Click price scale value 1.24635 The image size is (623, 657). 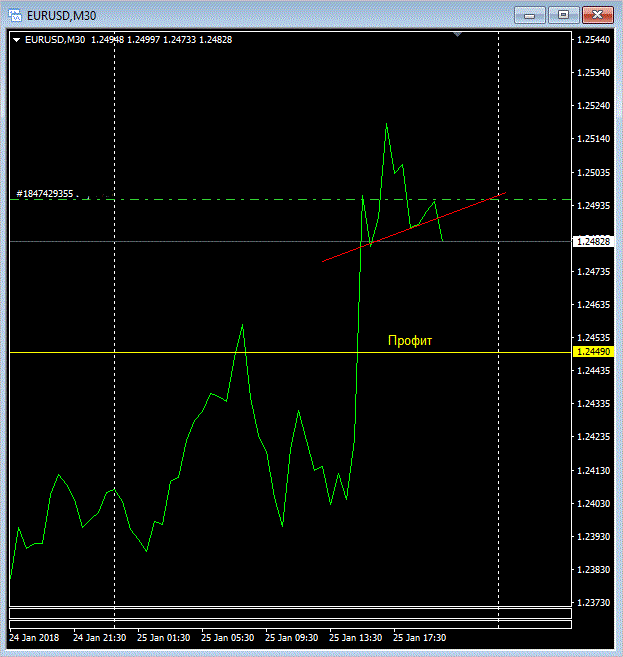click(594, 305)
